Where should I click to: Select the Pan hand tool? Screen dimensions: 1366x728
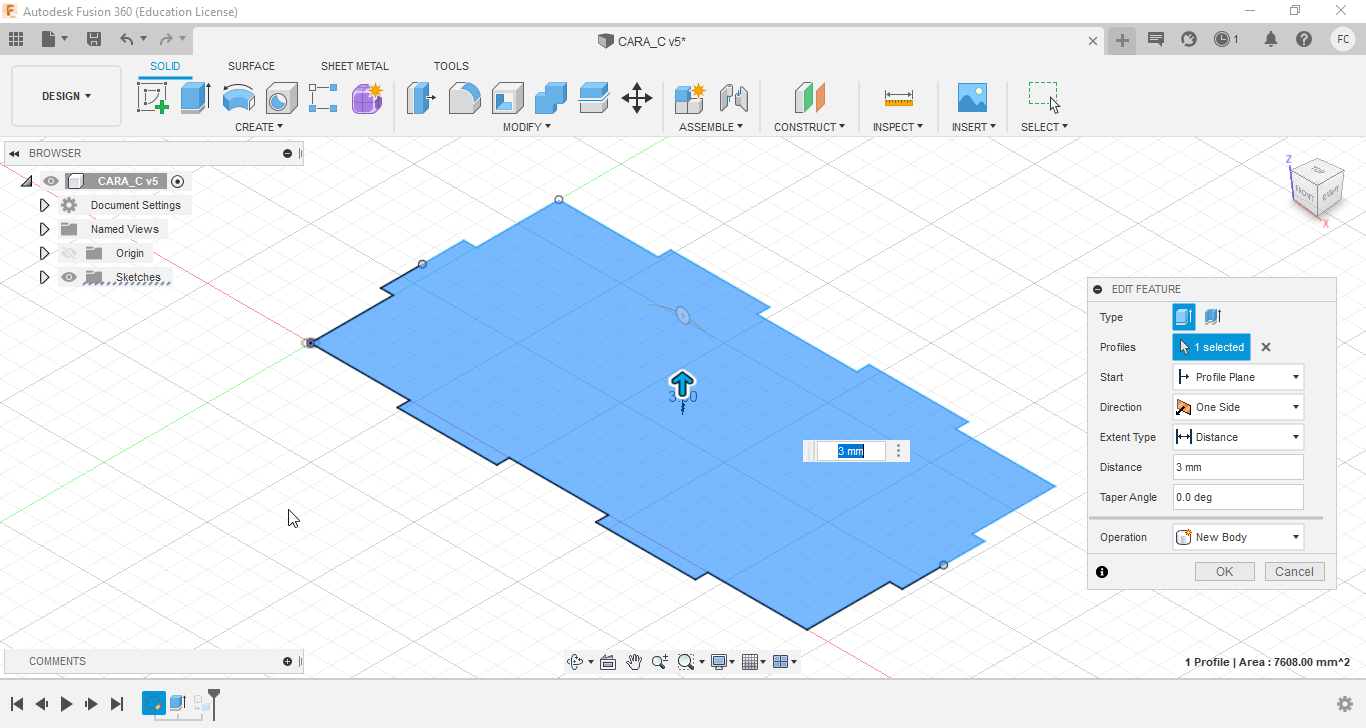(x=634, y=661)
